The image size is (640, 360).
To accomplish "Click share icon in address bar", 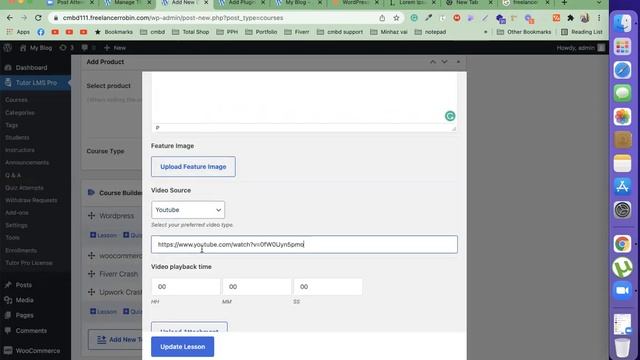I will [x=382, y=18].
